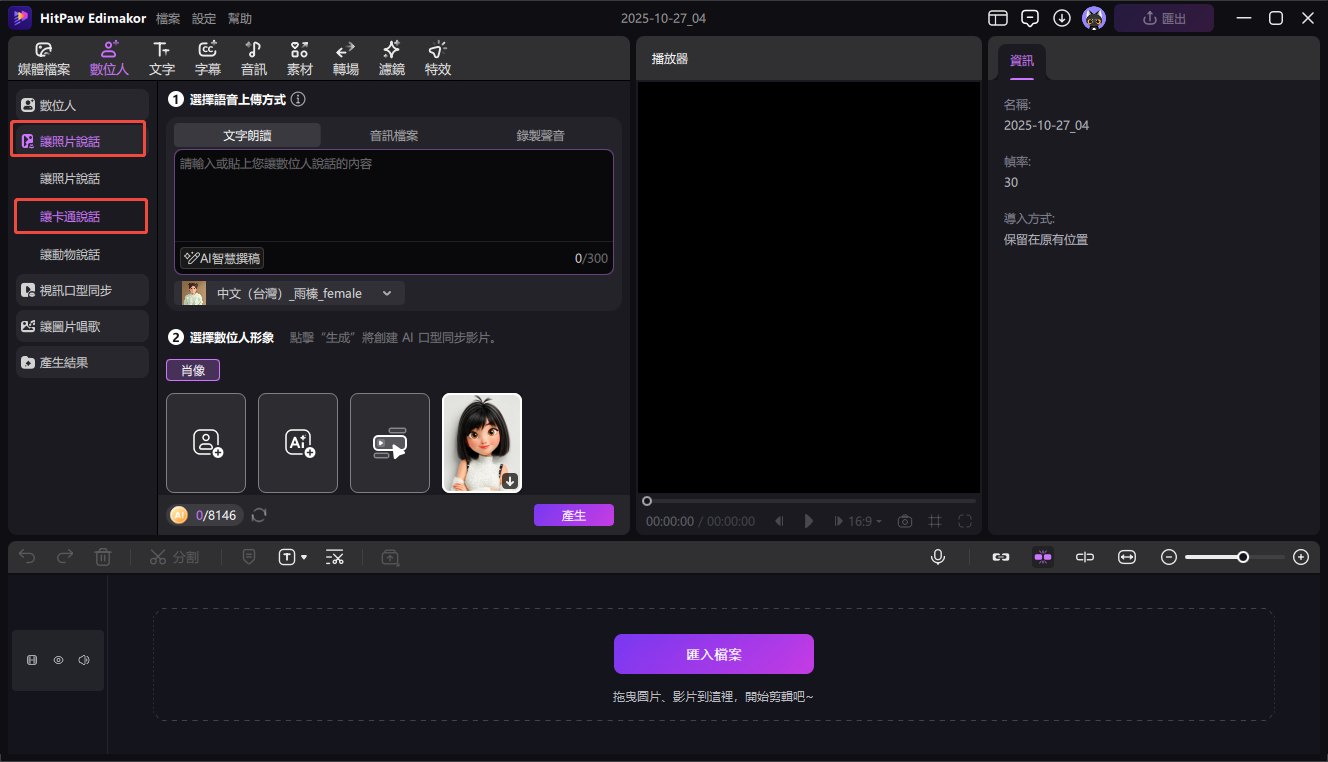Open the 濾鏡 filters tab

click(391, 59)
